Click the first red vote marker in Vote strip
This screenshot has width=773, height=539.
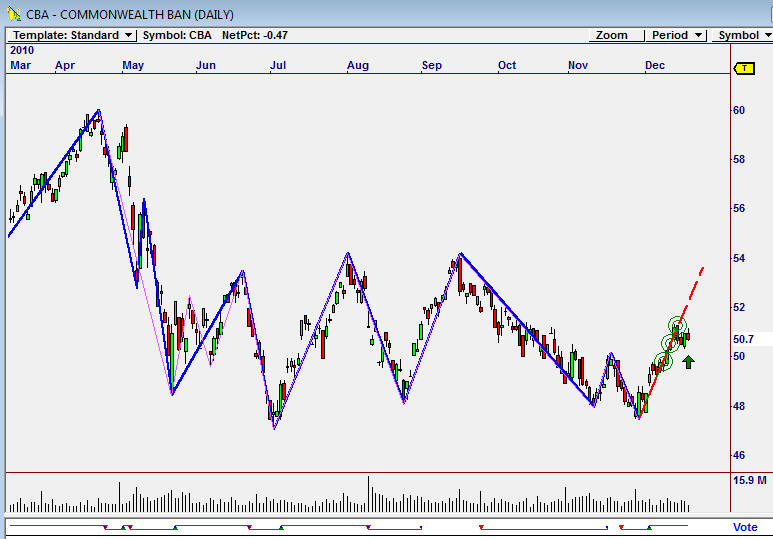tap(105, 527)
